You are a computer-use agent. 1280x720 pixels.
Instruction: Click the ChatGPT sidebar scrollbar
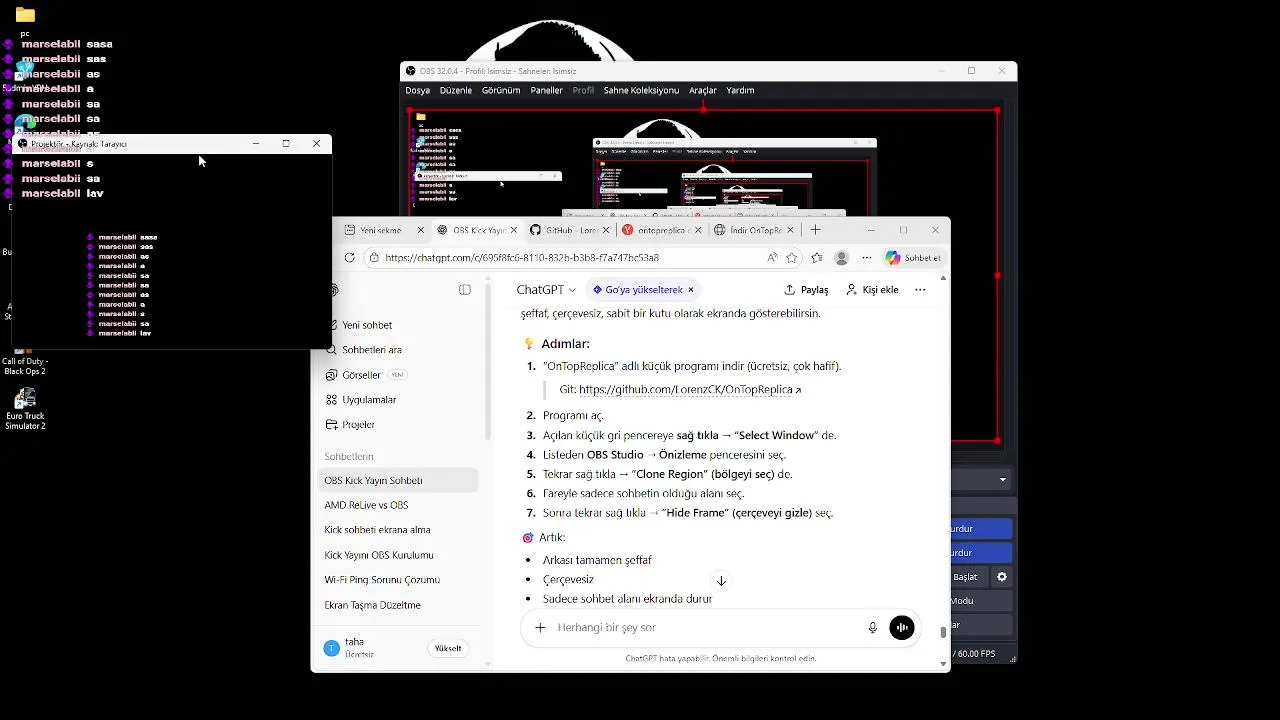click(x=488, y=360)
